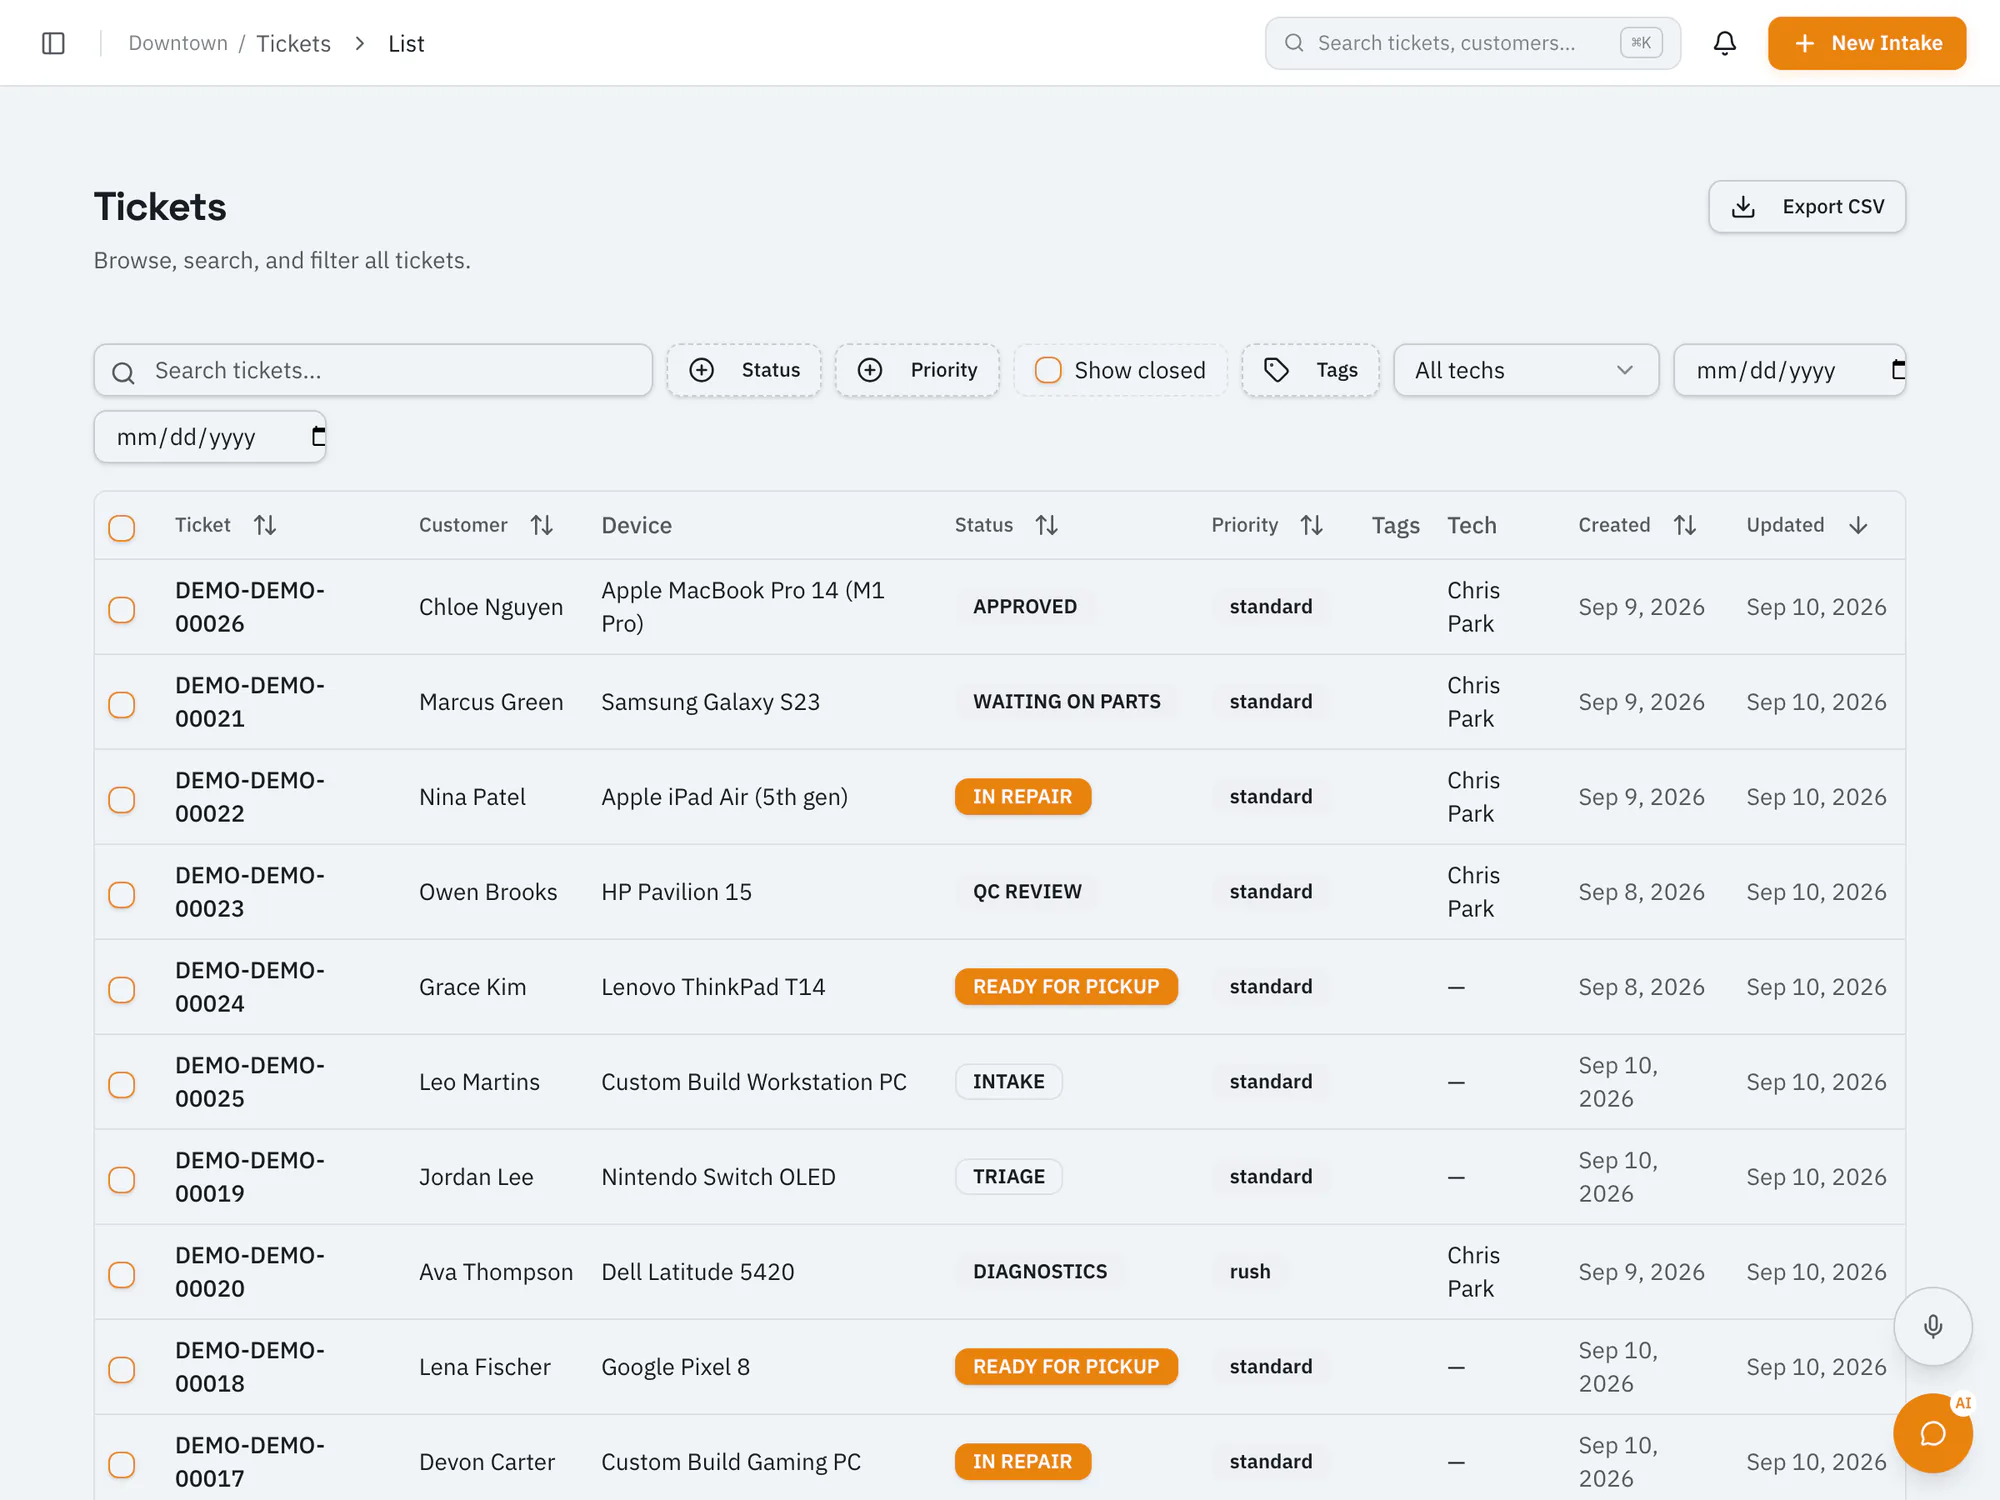Click the ⌘K shortcut badge
Screen dimensions: 2000x1500
point(1641,43)
